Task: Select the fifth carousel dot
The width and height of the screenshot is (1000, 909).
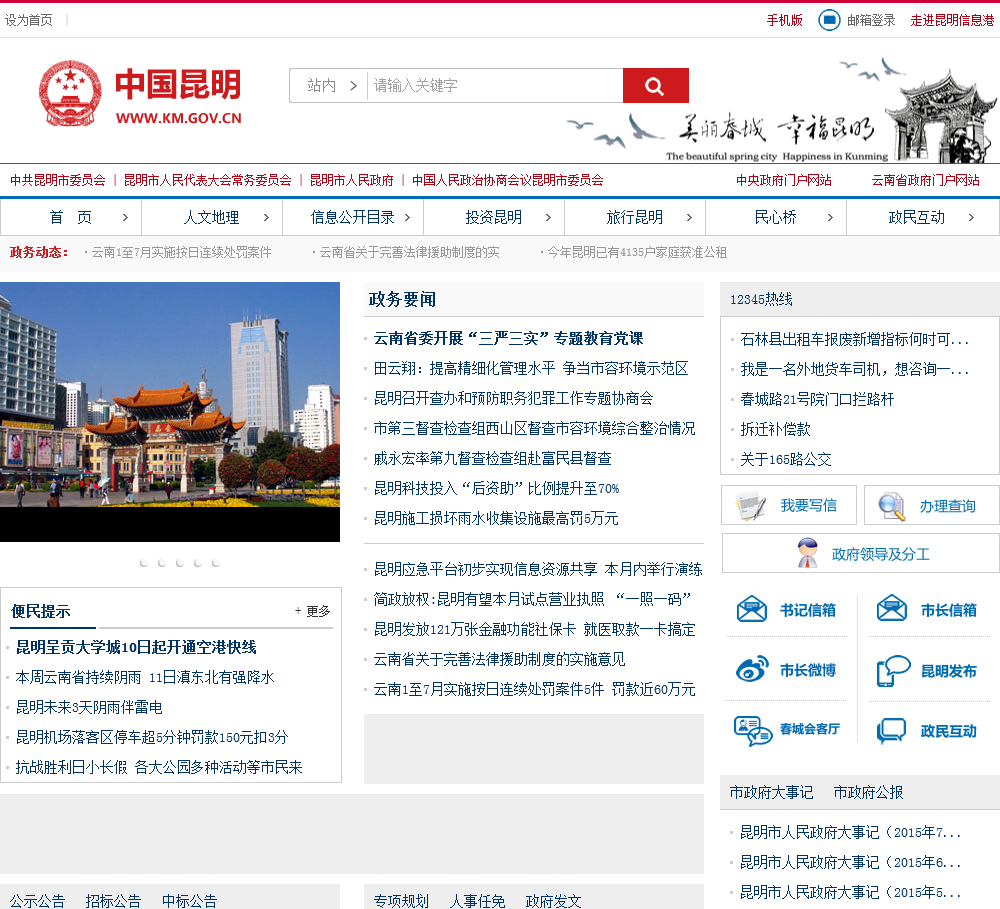Action: pyautogui.click(x=216, y=563)
